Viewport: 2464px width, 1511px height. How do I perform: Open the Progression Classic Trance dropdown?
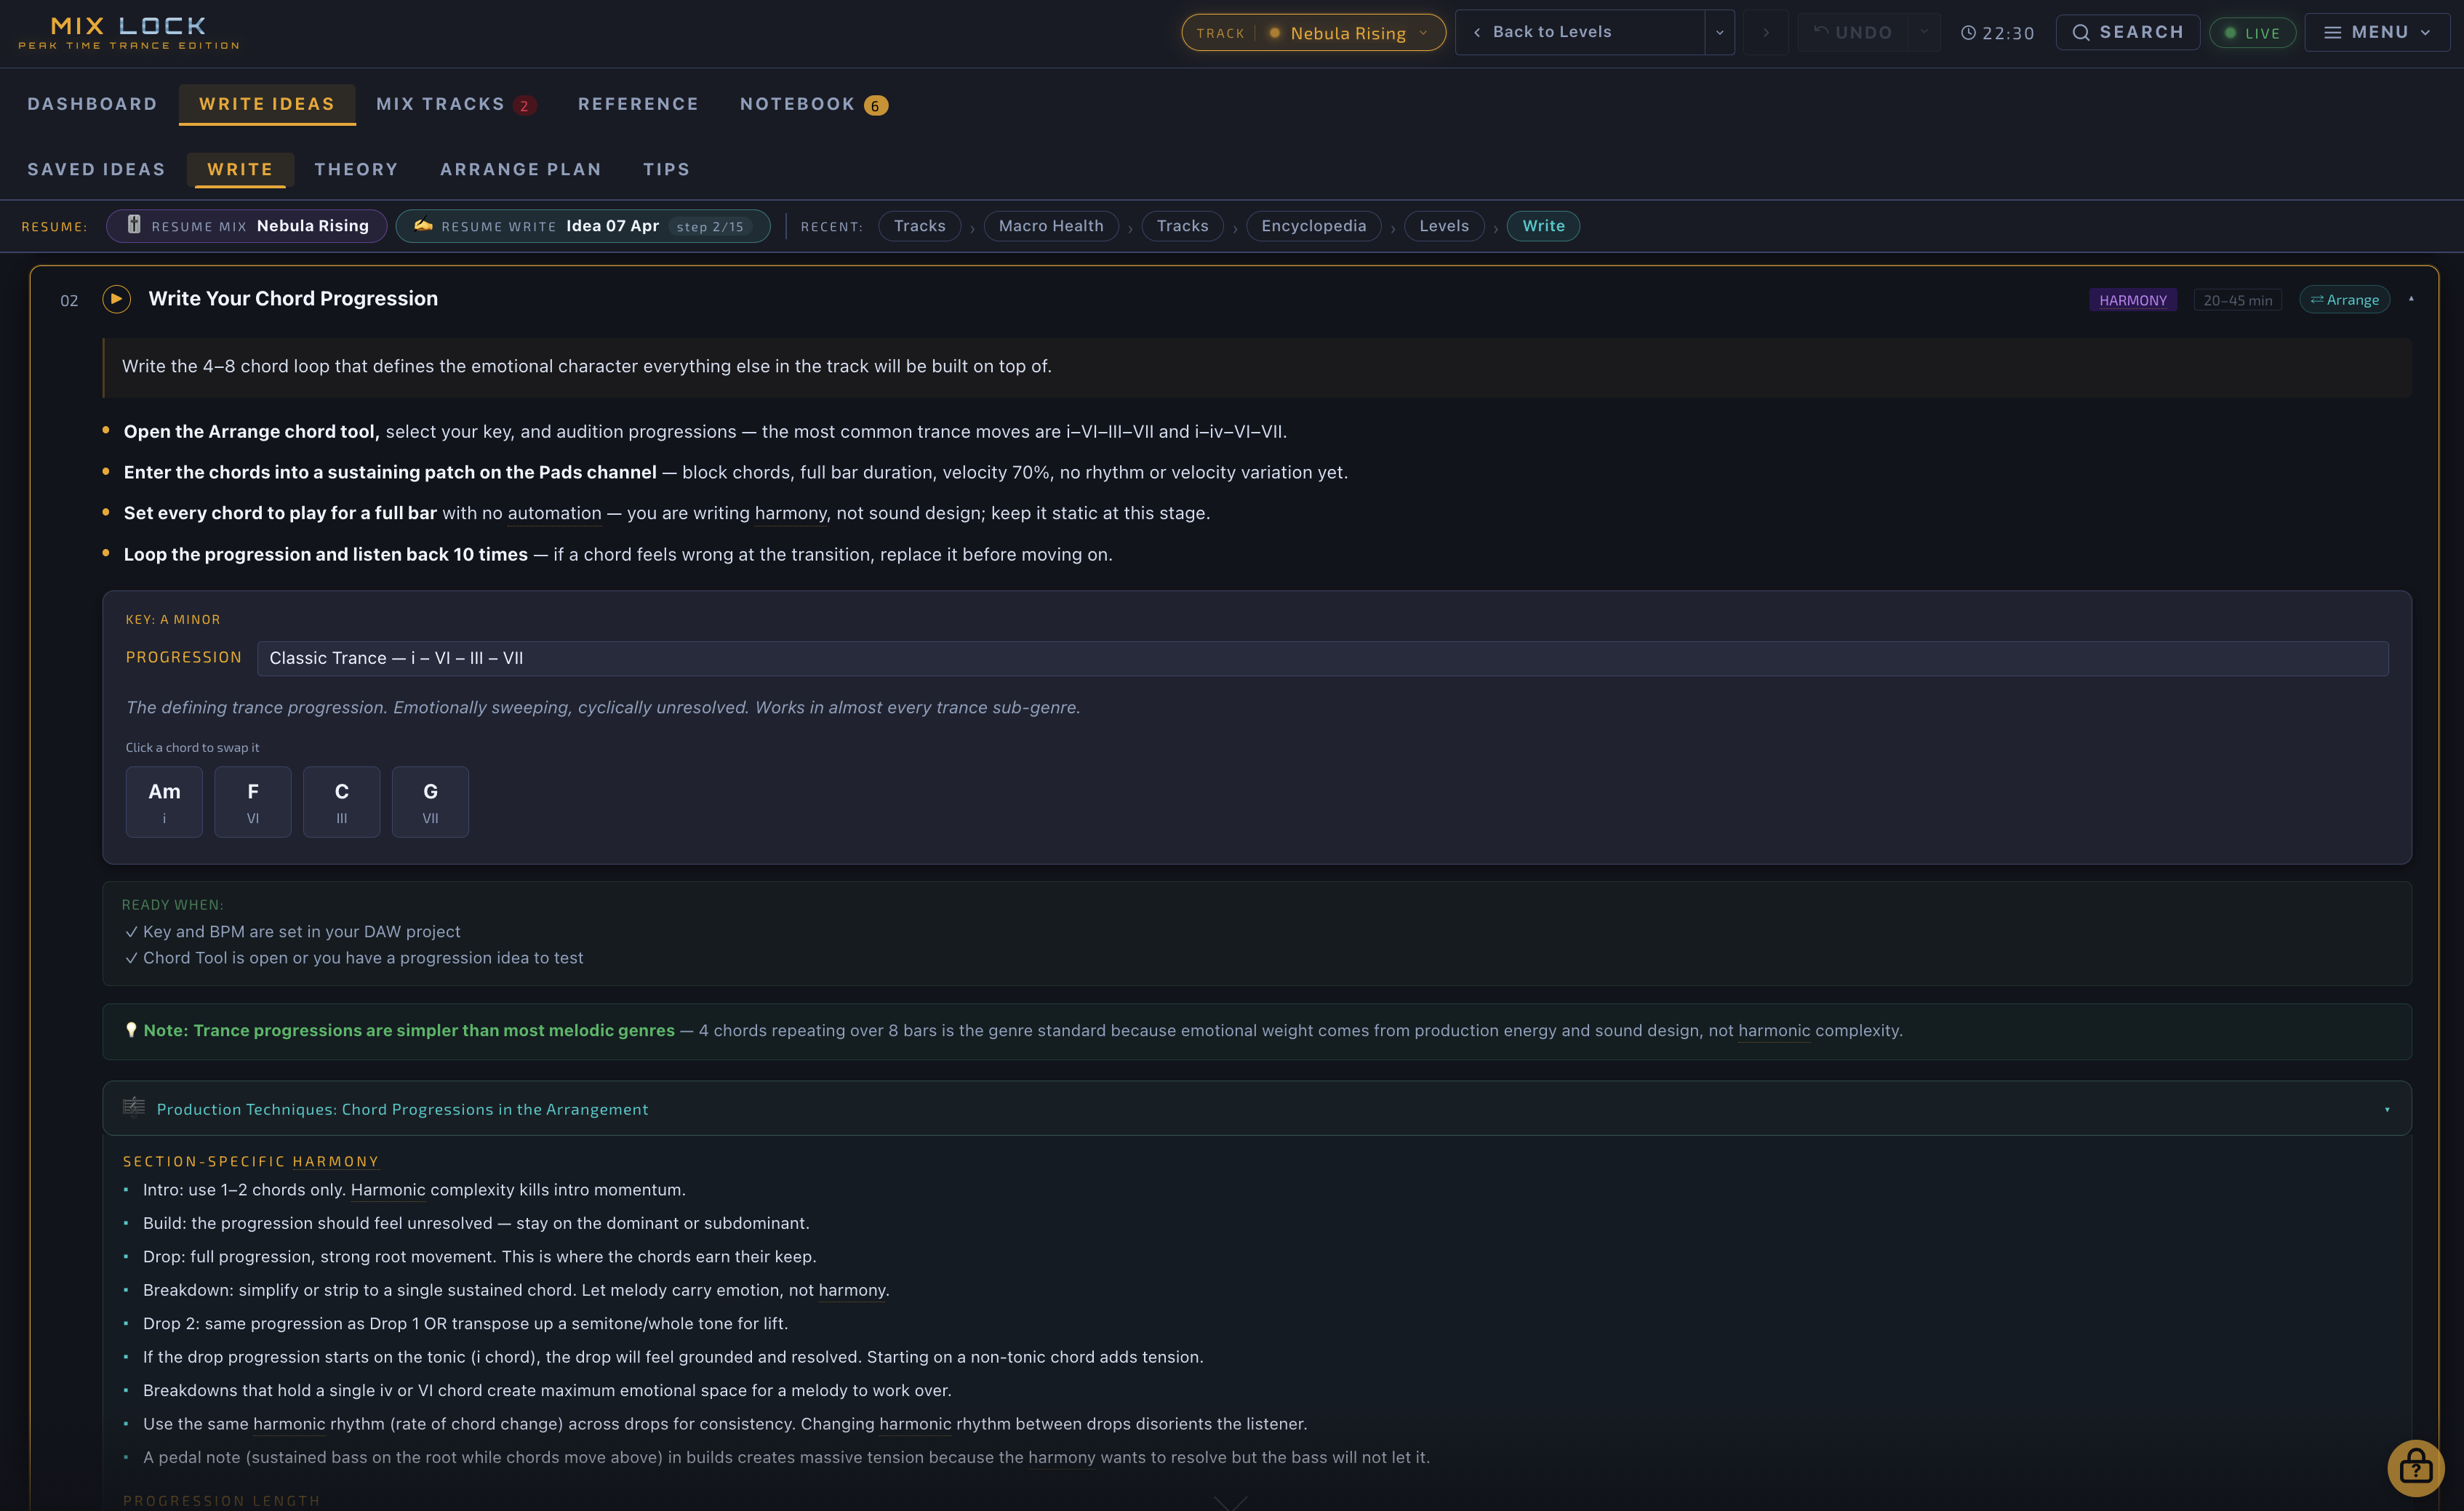[1322, 658]
